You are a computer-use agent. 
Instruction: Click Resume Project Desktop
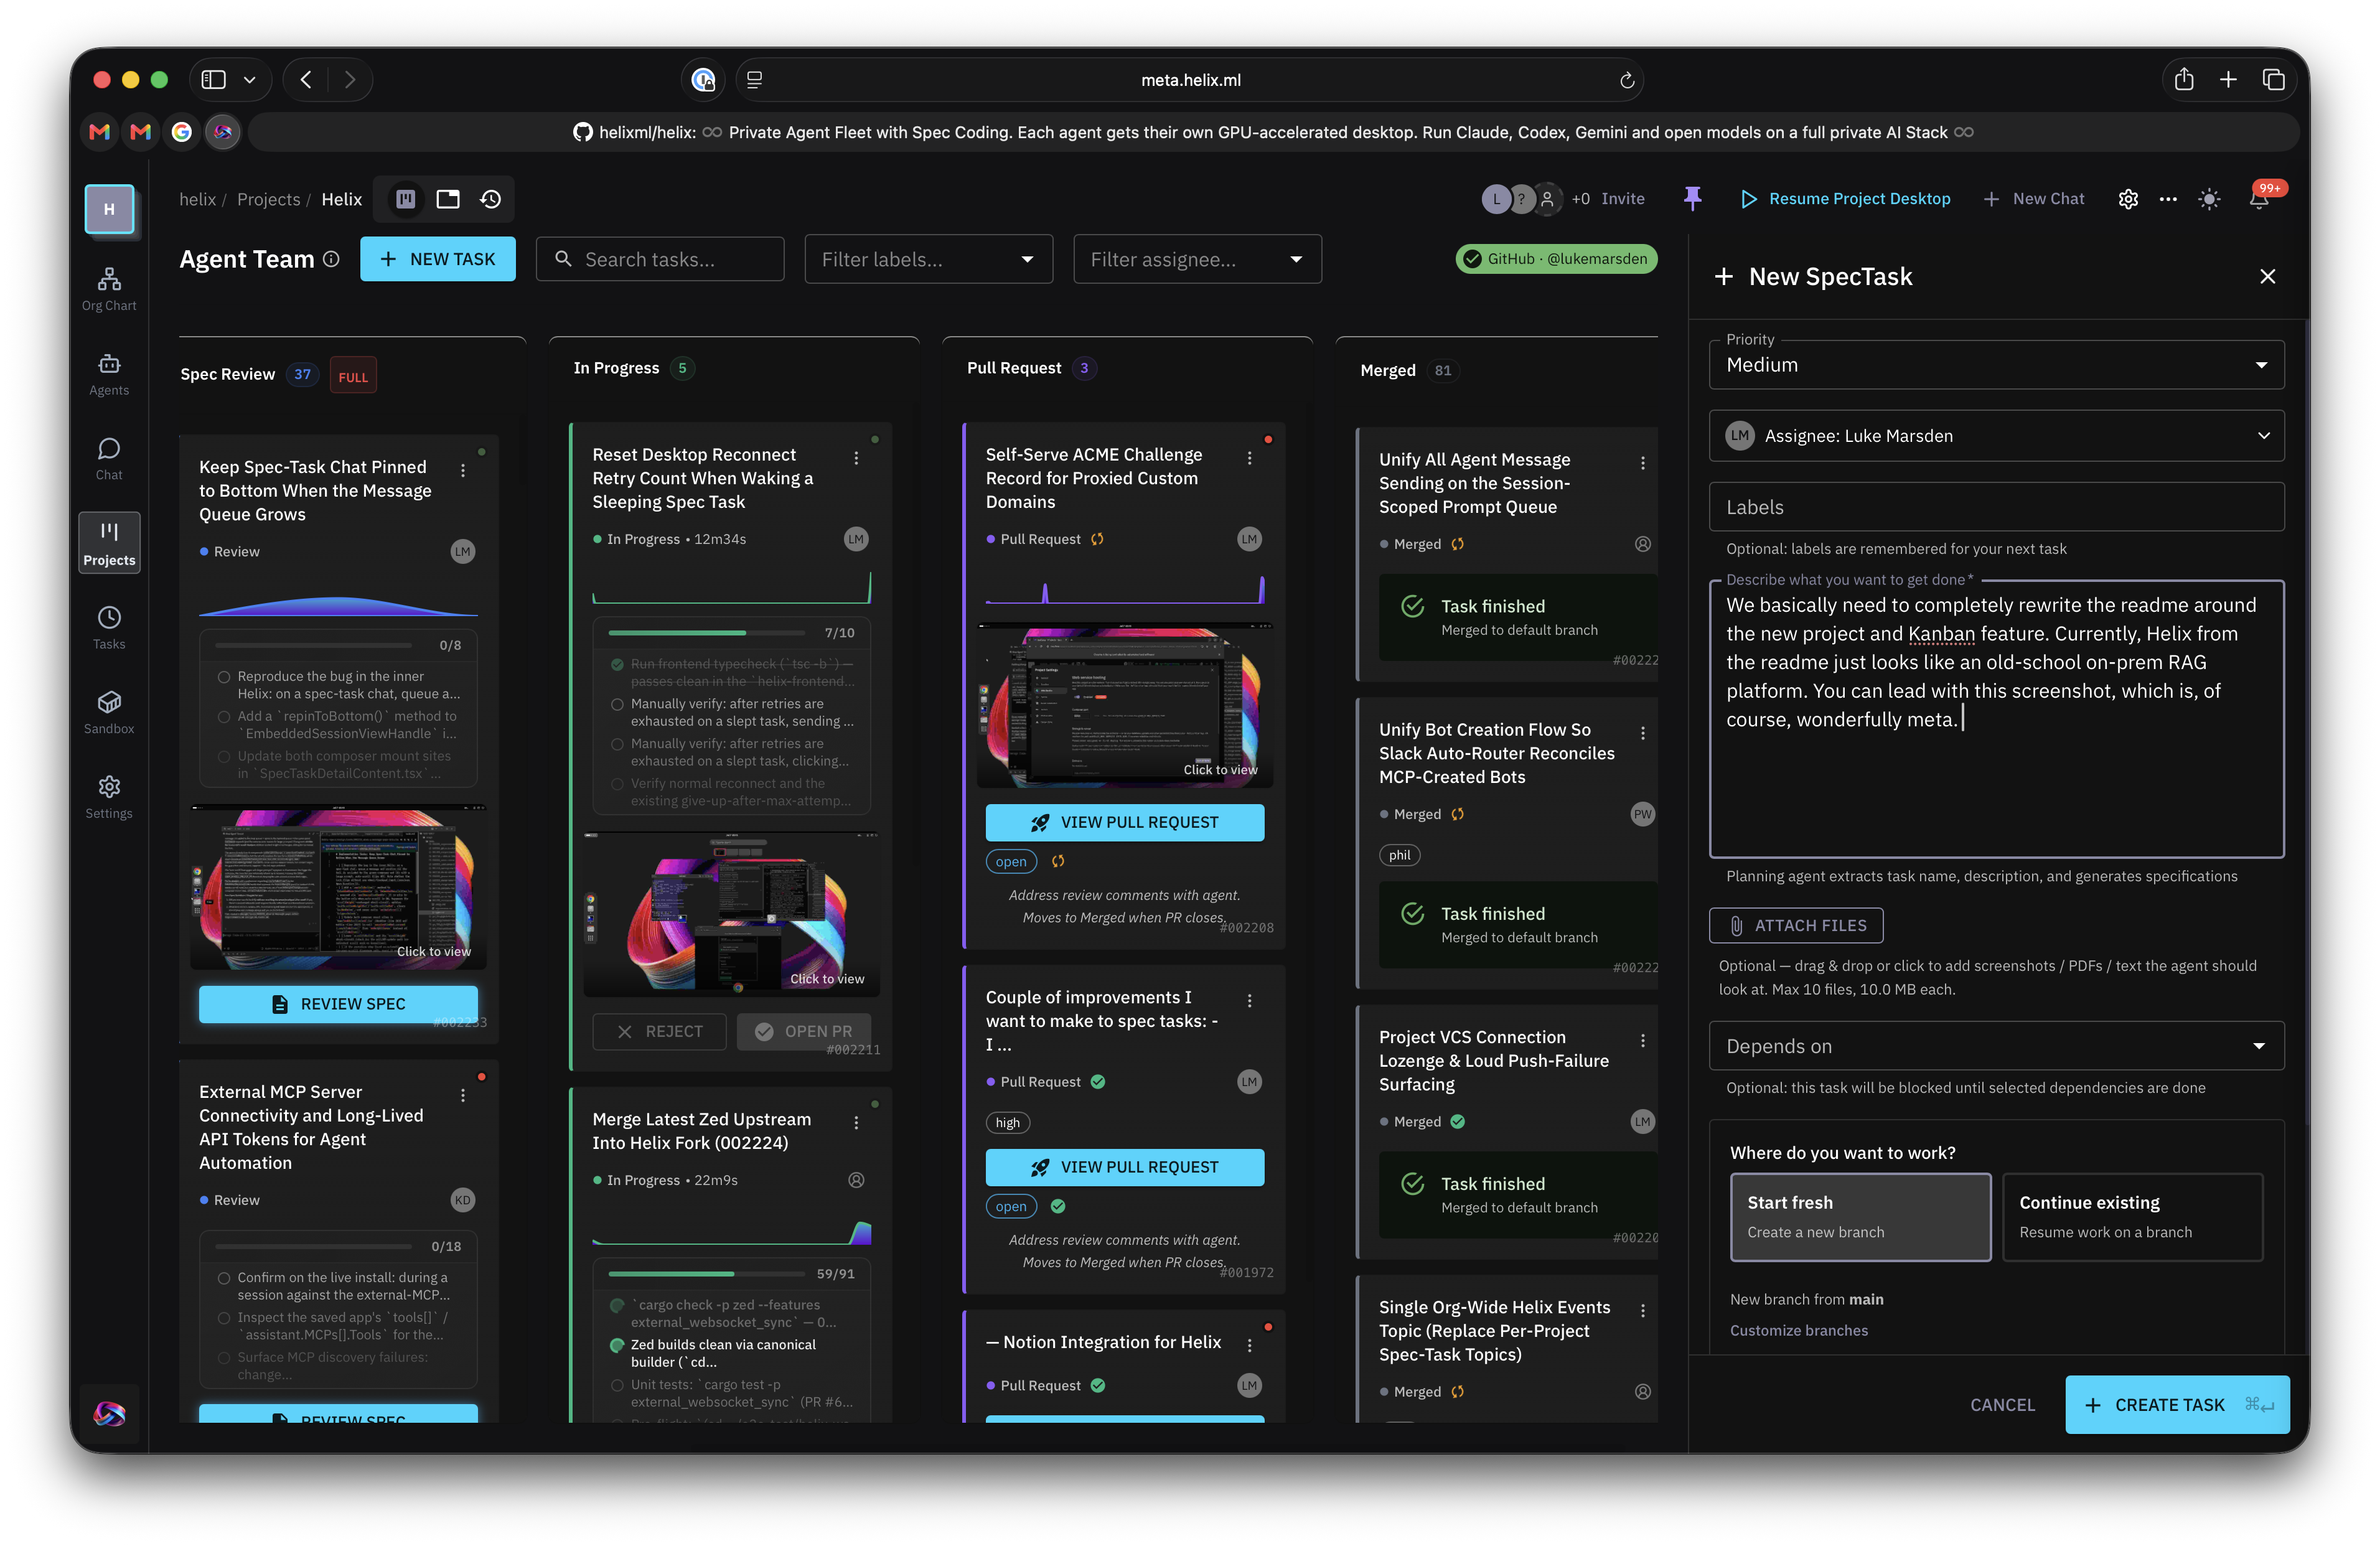pyautogui.click(x=1846, y=199)
